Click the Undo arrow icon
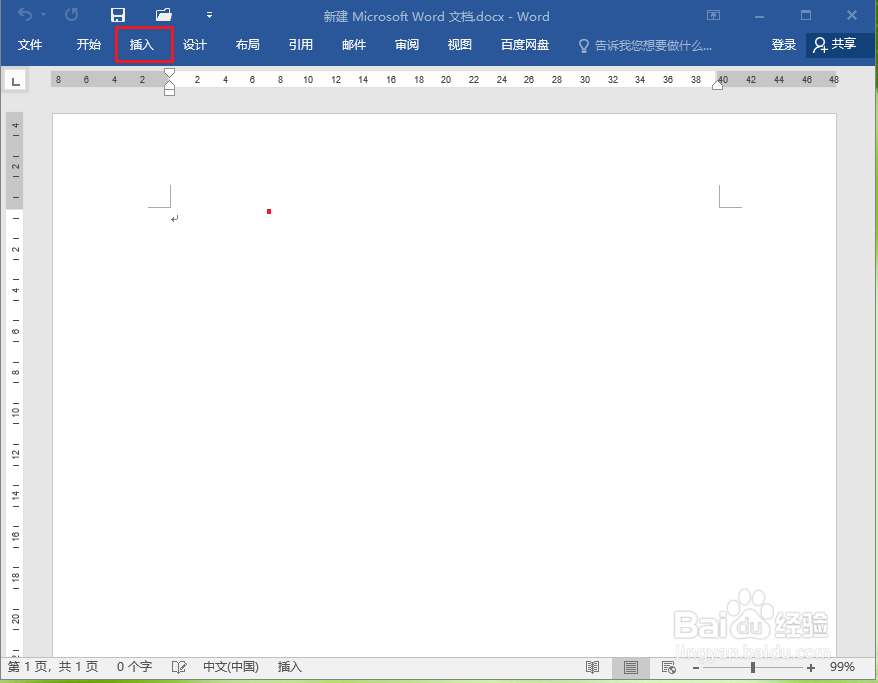 click(27, 15)
